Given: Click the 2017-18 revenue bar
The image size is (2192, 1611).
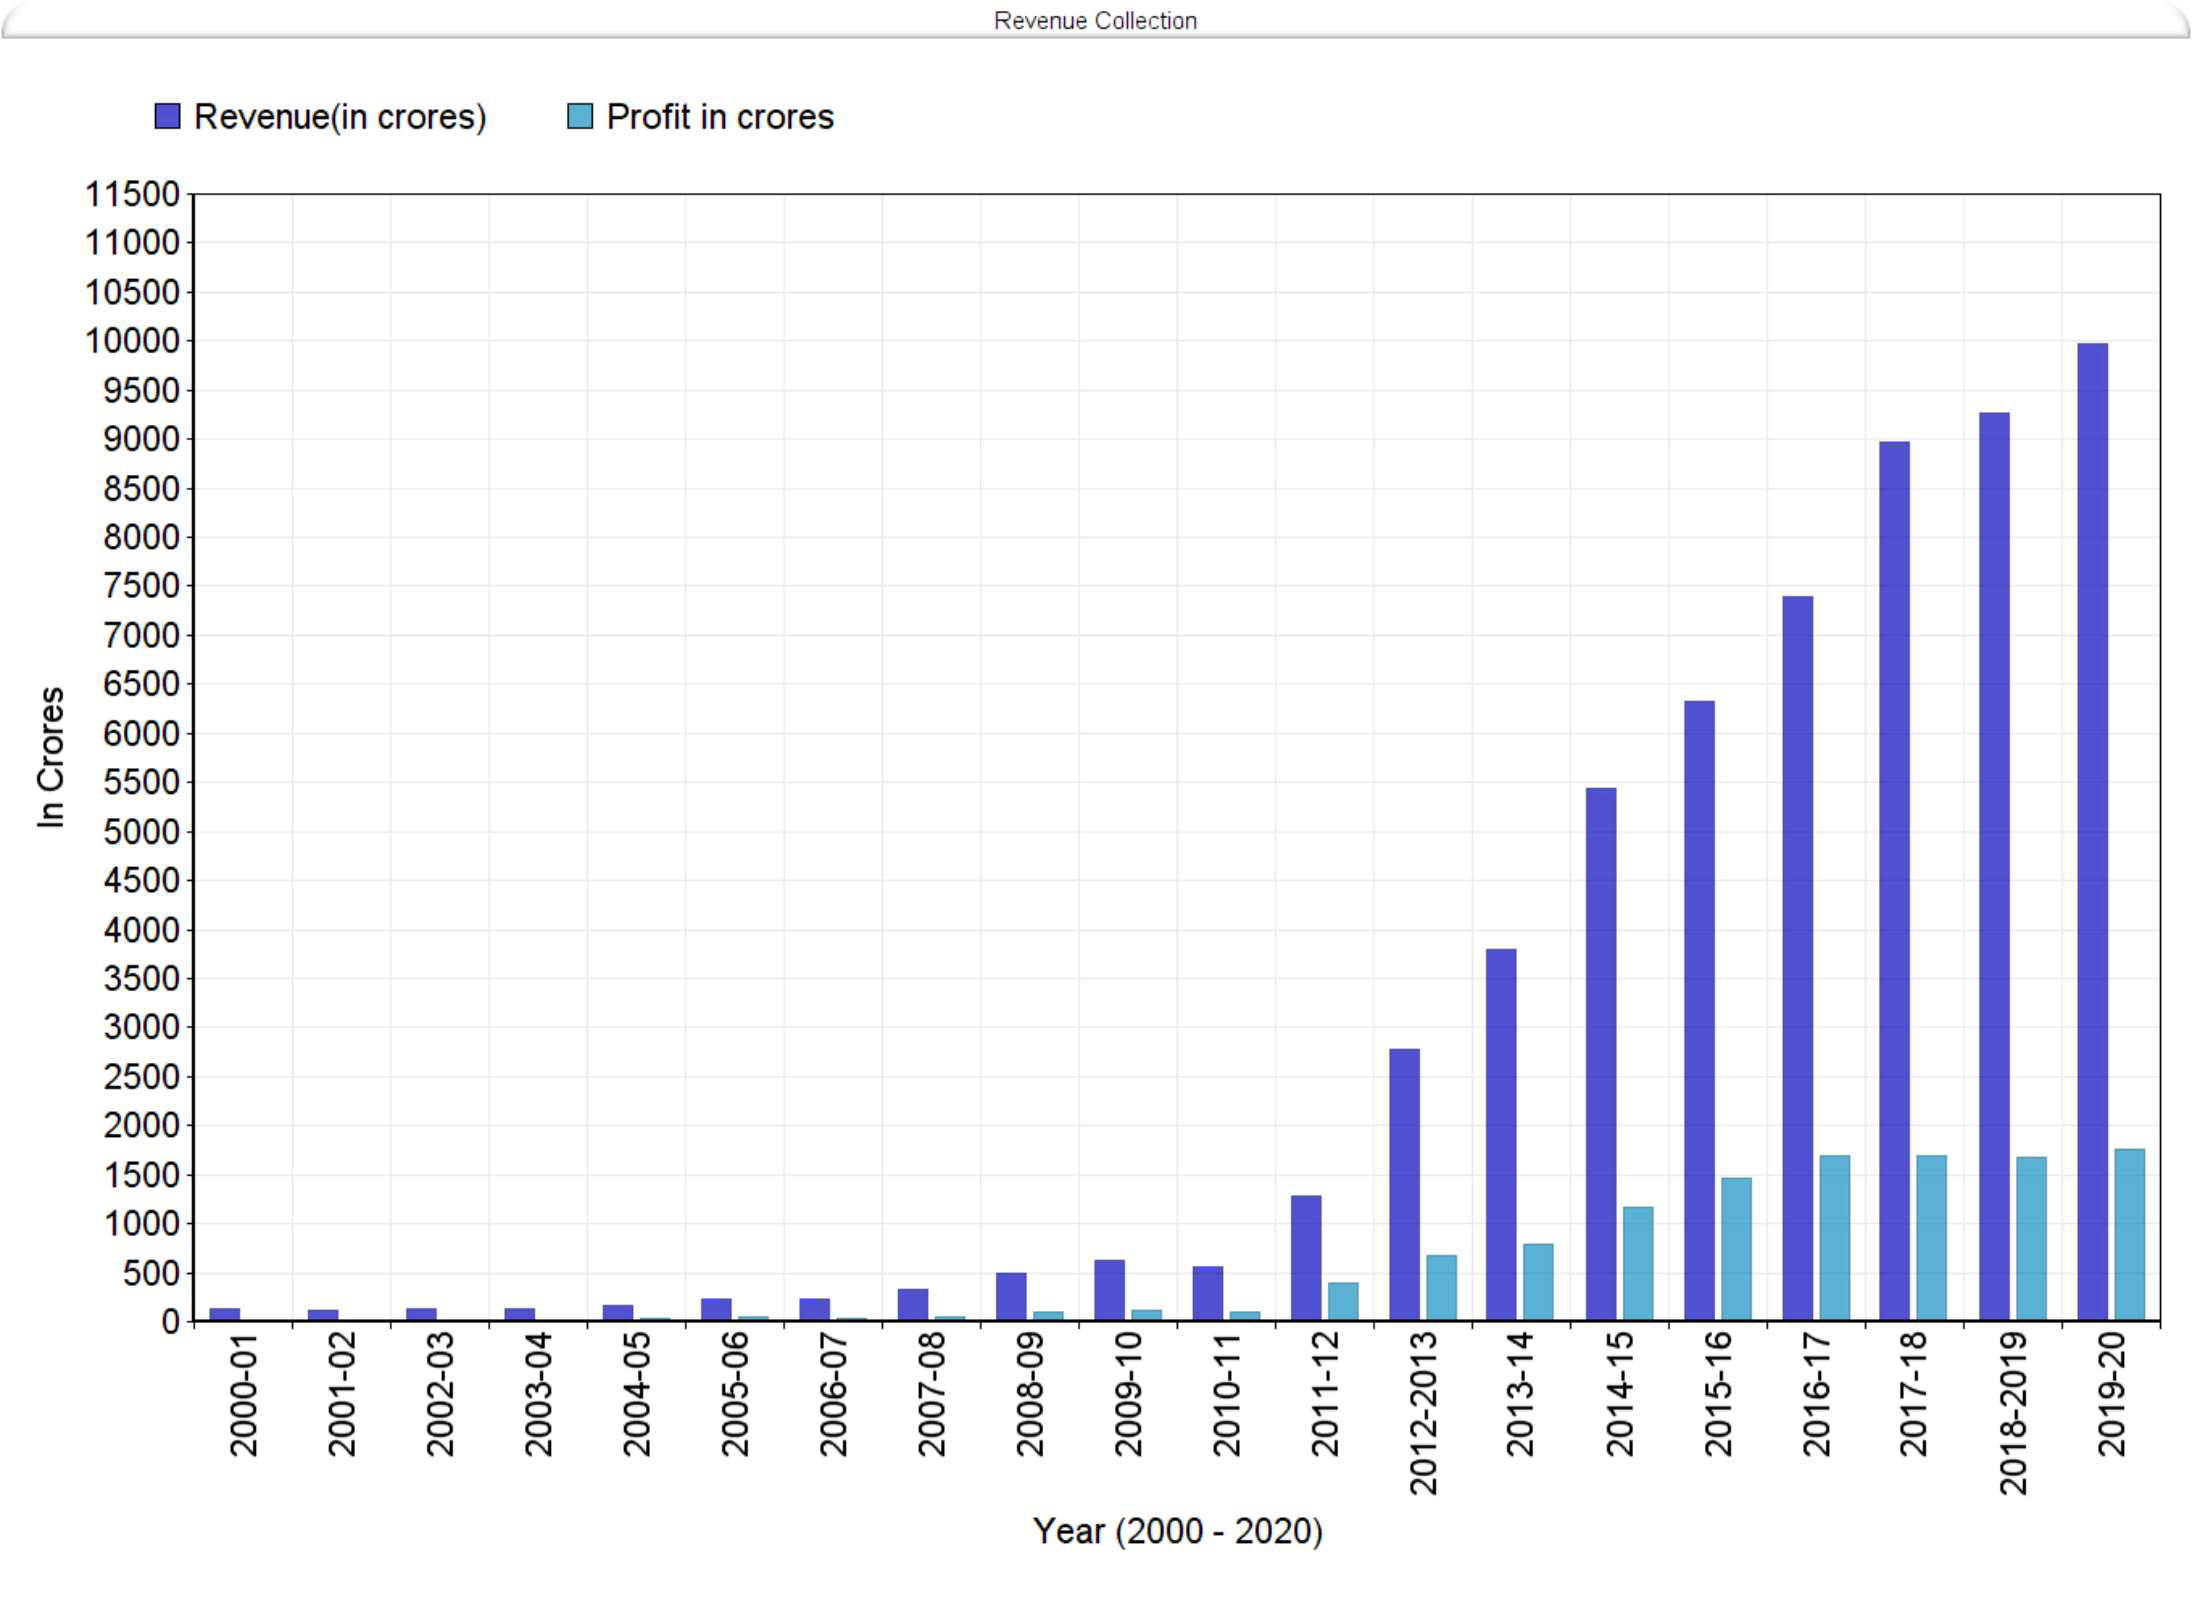Looking at the screenshot, I should (x=1894, y=880).
